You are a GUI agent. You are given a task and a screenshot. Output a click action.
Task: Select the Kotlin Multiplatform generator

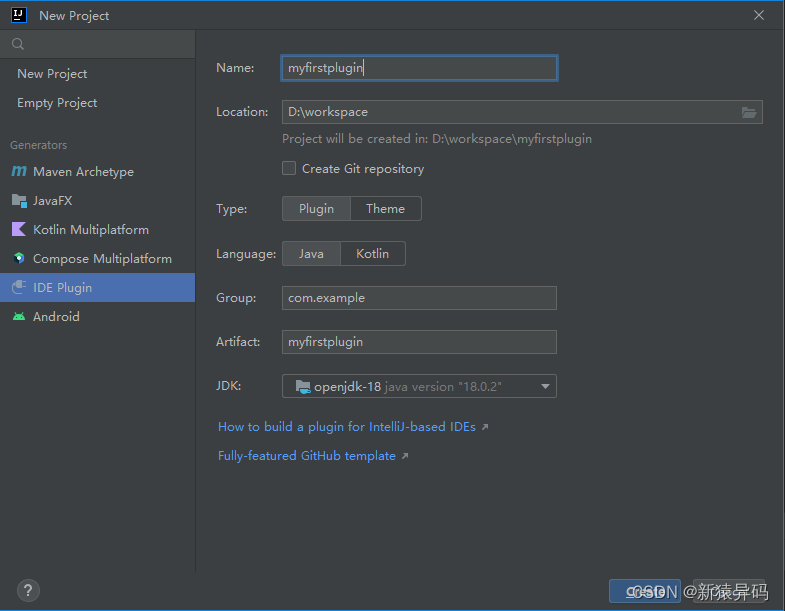[x=98, y=229]
